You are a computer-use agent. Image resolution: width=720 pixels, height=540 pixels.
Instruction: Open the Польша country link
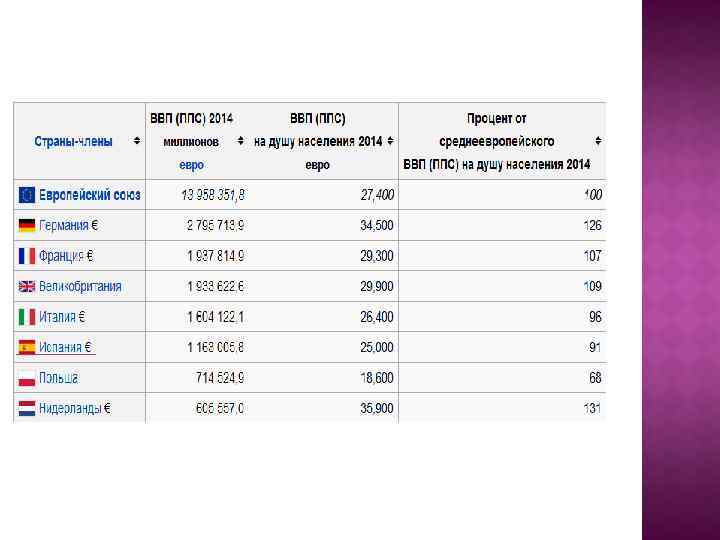(x=59, y=378)
